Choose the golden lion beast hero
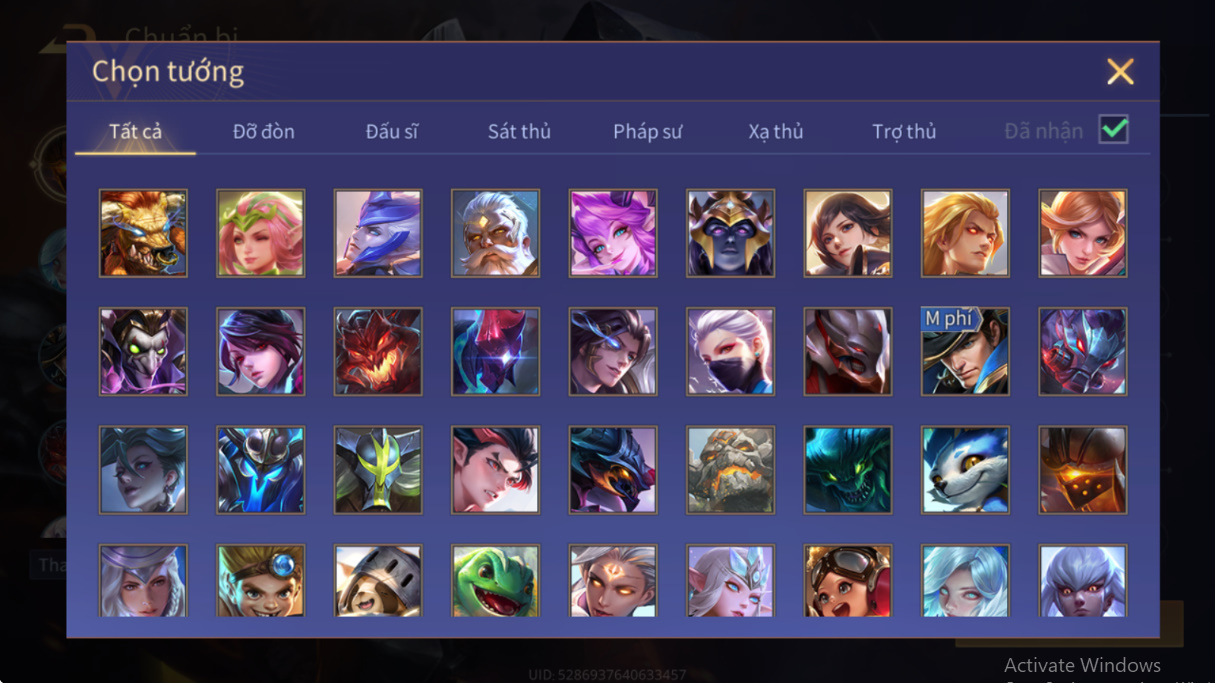The height and width of the screenshot is (683, 1215). tap(143, 233)
